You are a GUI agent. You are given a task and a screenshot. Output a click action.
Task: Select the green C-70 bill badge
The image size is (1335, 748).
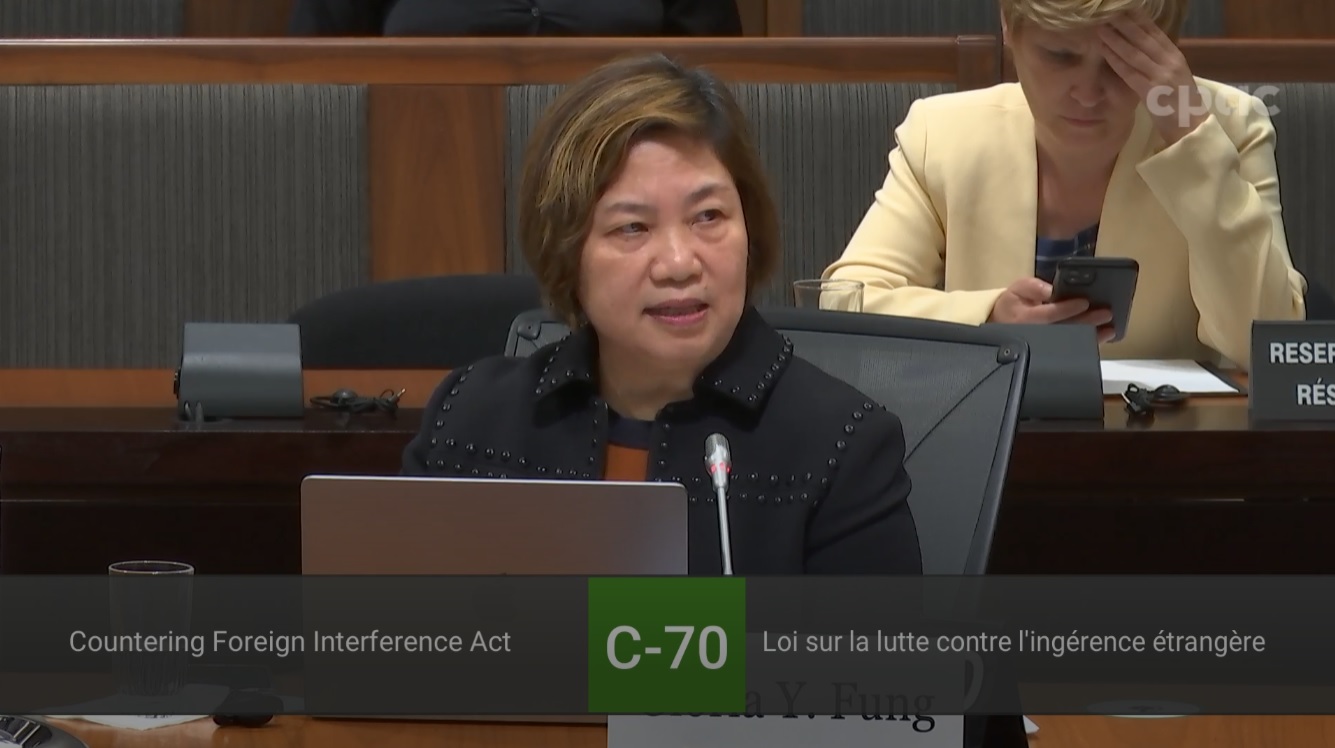tap(667, 643)
